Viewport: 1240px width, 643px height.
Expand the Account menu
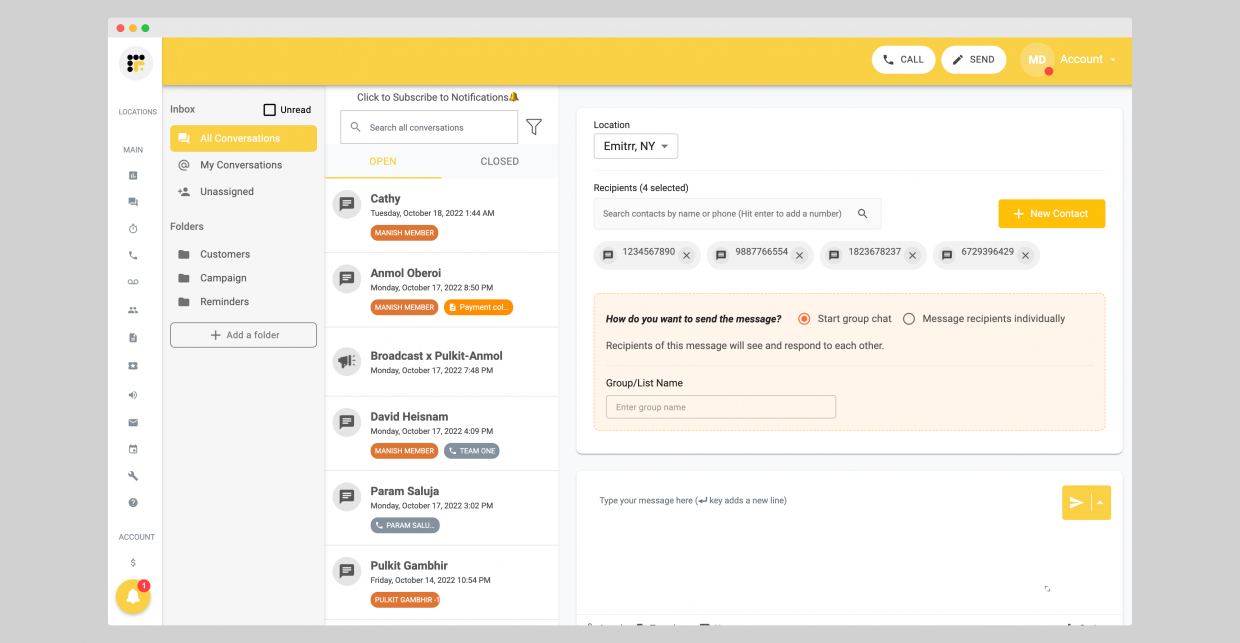[x=1088, y=60]
